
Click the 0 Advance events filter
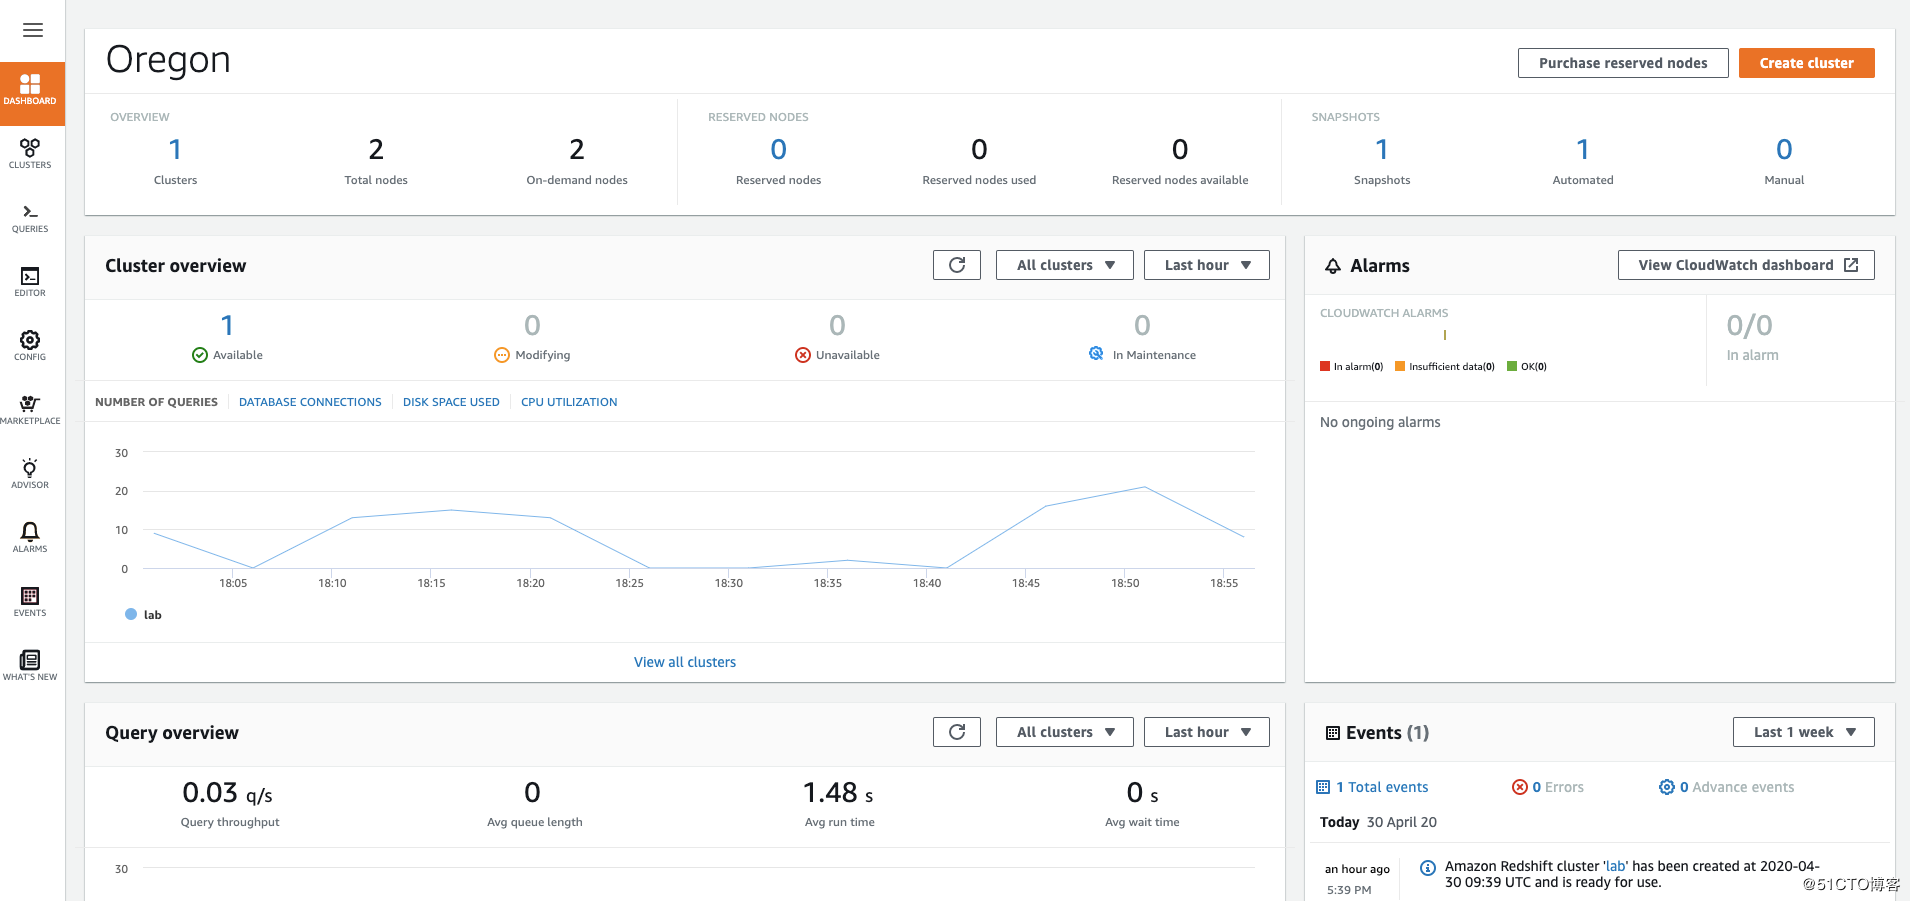[1737, 787]
